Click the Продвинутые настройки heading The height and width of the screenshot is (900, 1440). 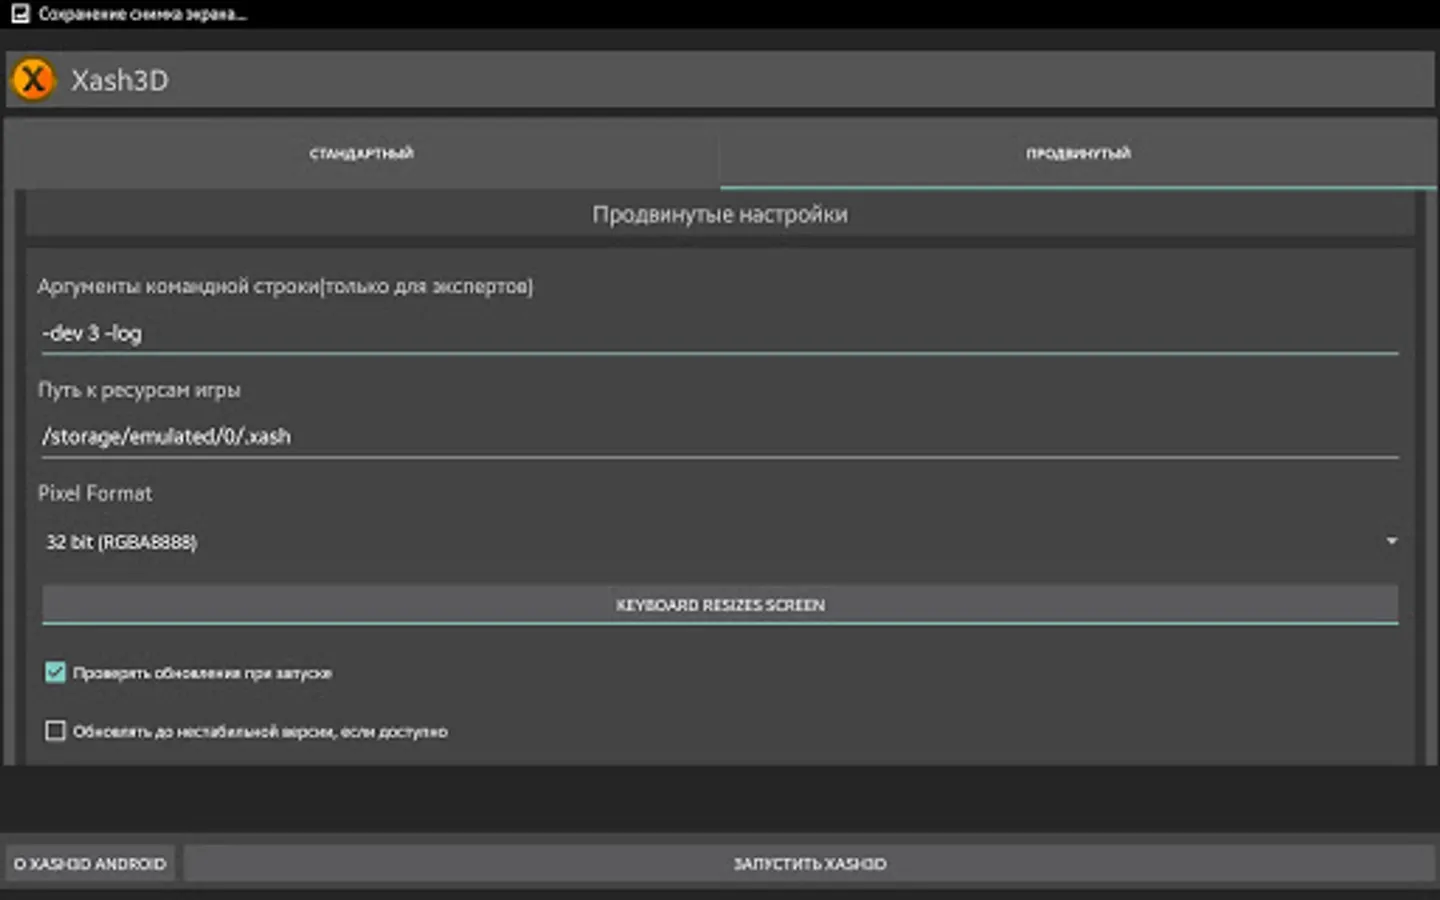[720, 214]
